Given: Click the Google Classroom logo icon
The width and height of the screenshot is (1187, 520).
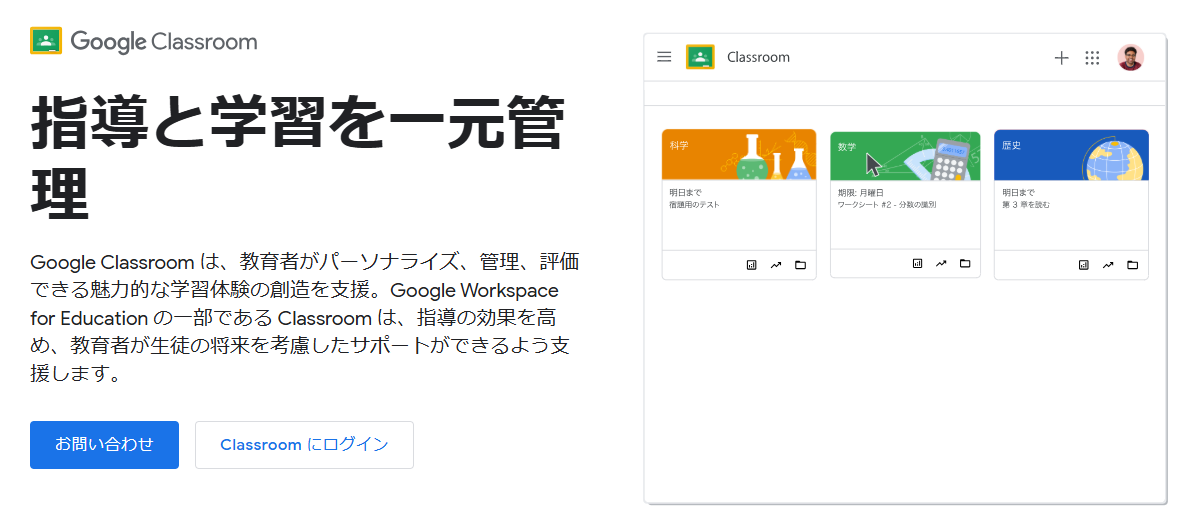Looking at the screenshot, I should 46,41.
